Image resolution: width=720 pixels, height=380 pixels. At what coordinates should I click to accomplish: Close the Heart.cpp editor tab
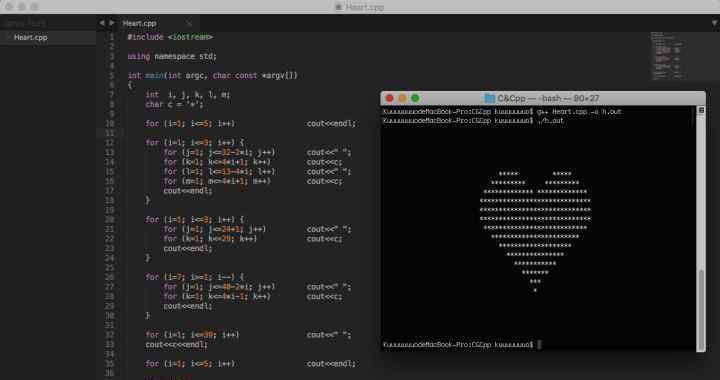(x=189, y=23)
